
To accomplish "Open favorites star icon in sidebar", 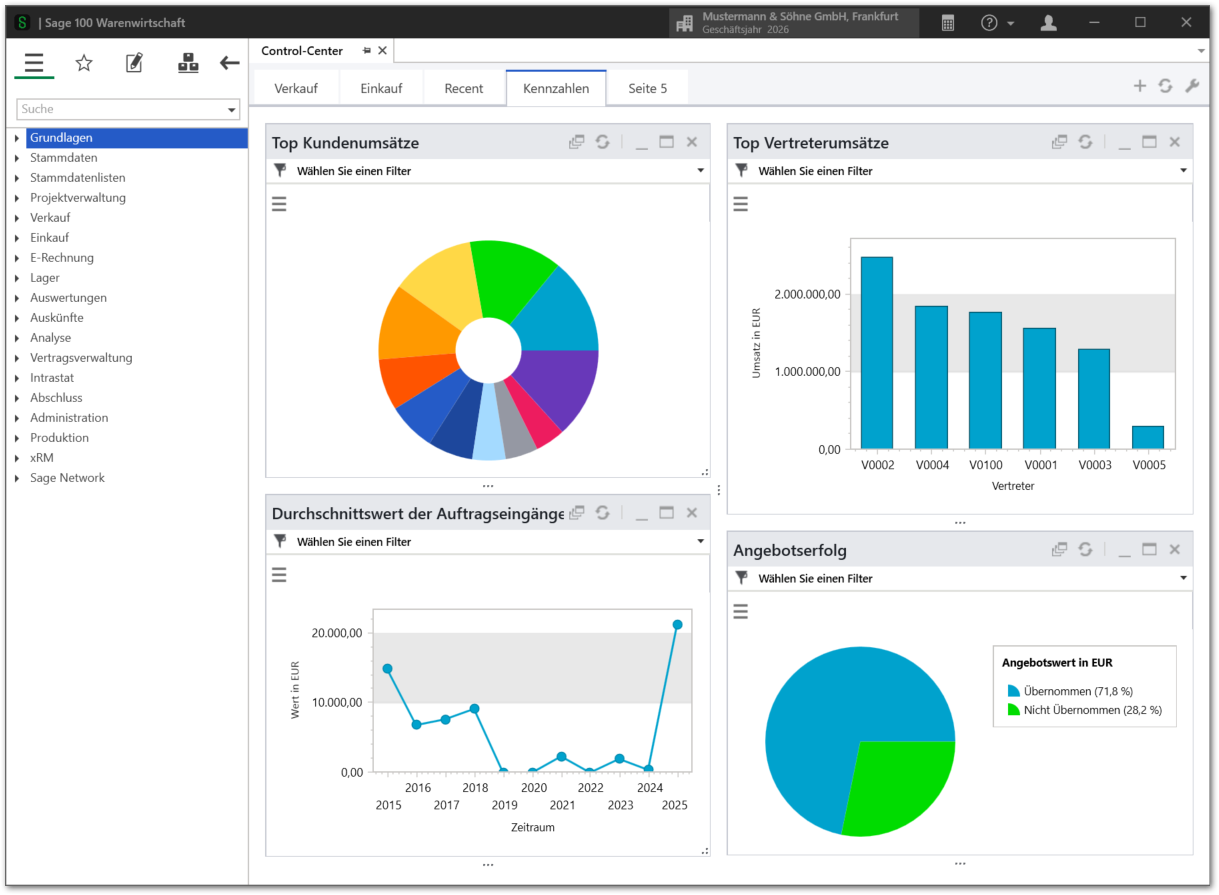I will pos(84,63).
